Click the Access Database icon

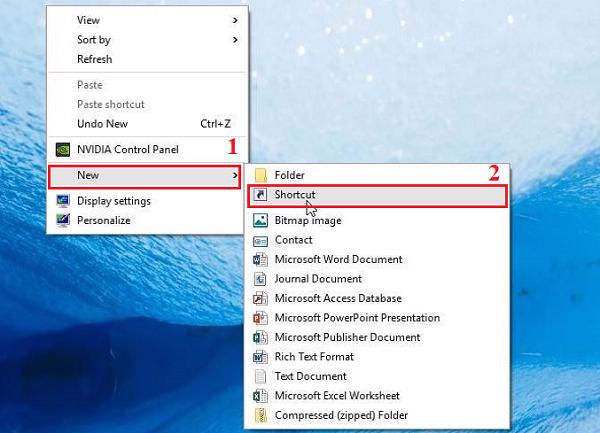(260, 298)
